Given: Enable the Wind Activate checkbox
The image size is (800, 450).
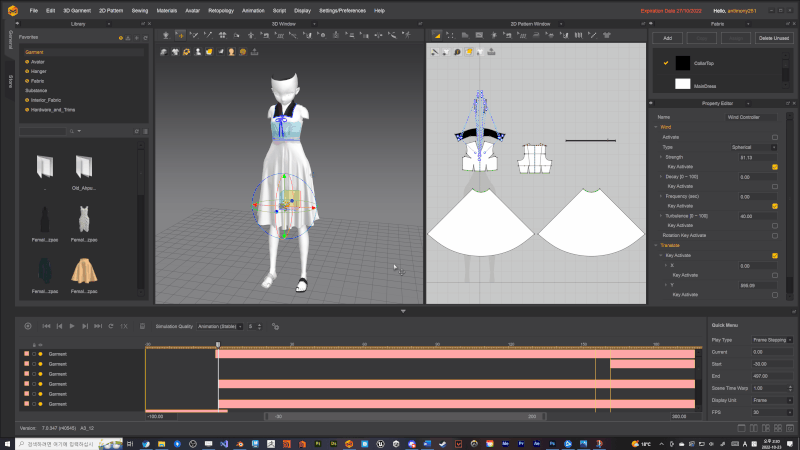Looking at the screenshot, I should click(x=774, y=137).
